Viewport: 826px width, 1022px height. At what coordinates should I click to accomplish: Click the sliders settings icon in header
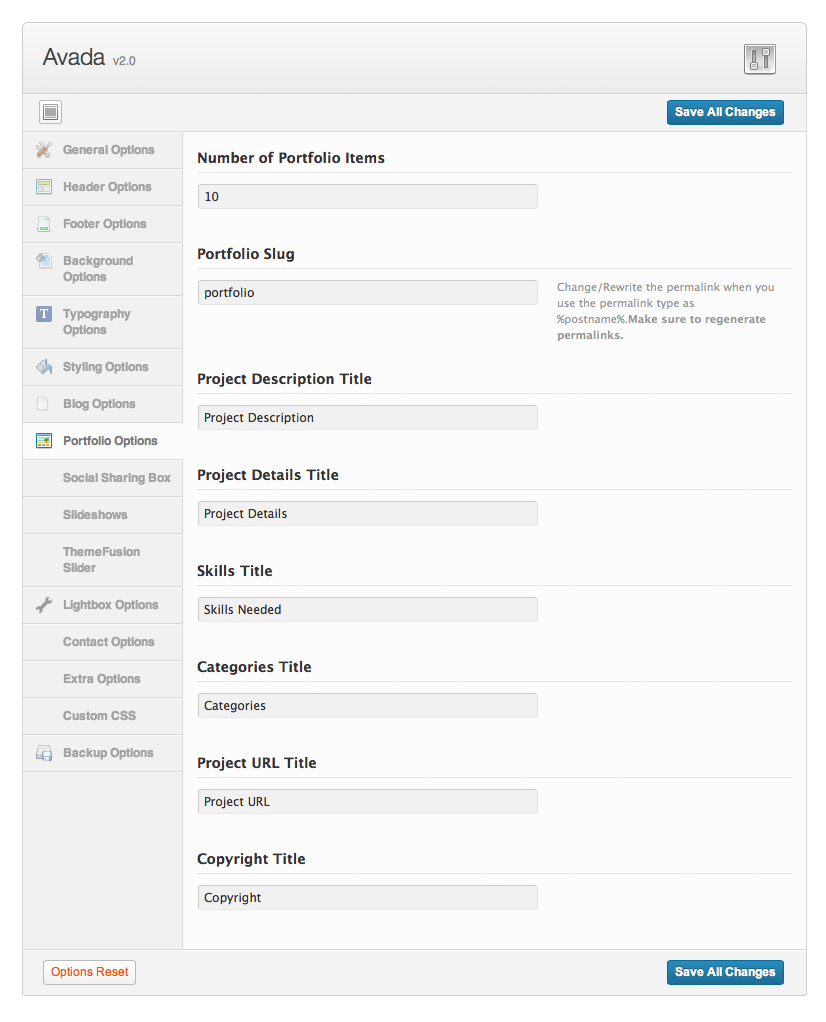[x=760, y=59]
